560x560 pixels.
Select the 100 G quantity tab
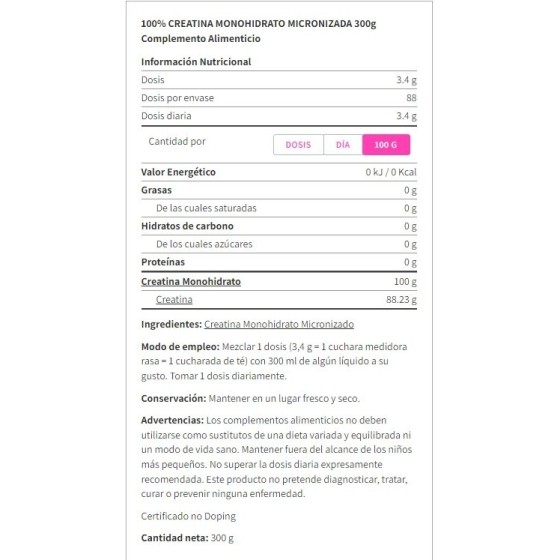(386, 145)
